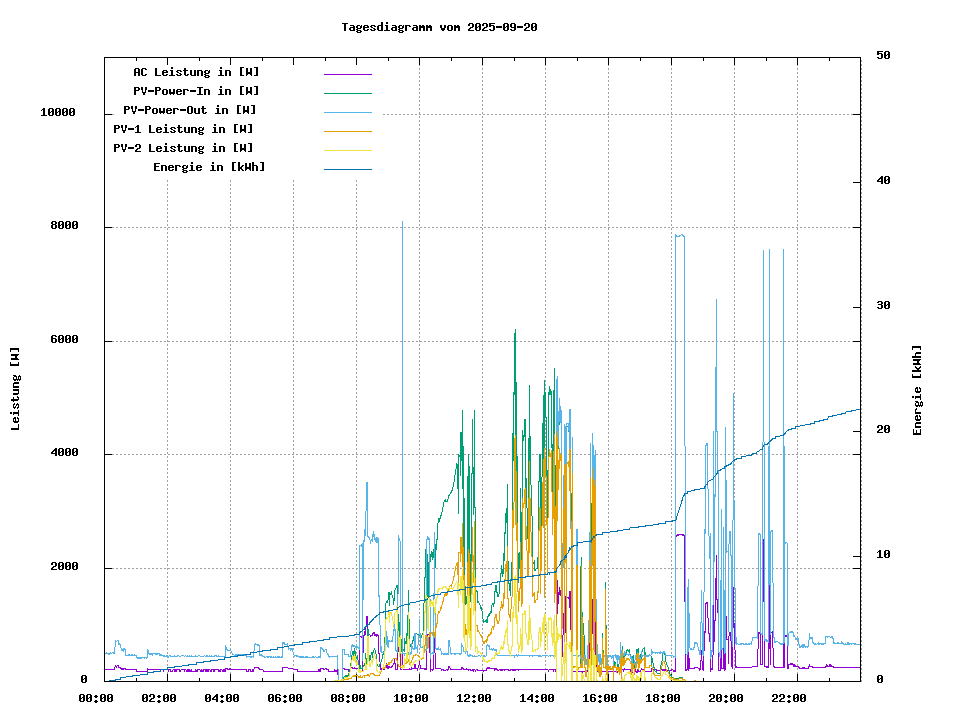This screenshot has width=960, height=720.
Task: Click the purple AC Leistung legend line
Action: point(347,74)
